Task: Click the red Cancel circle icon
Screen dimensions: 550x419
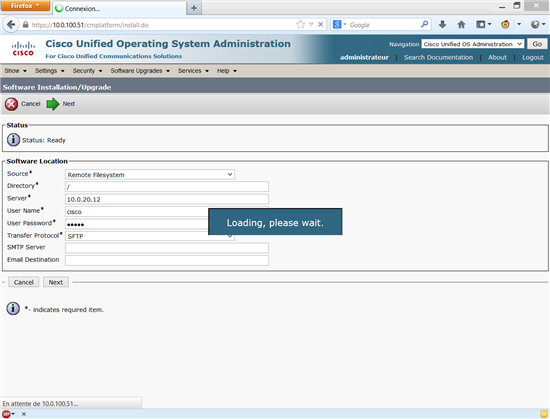Action: click(x=11, y=104)
